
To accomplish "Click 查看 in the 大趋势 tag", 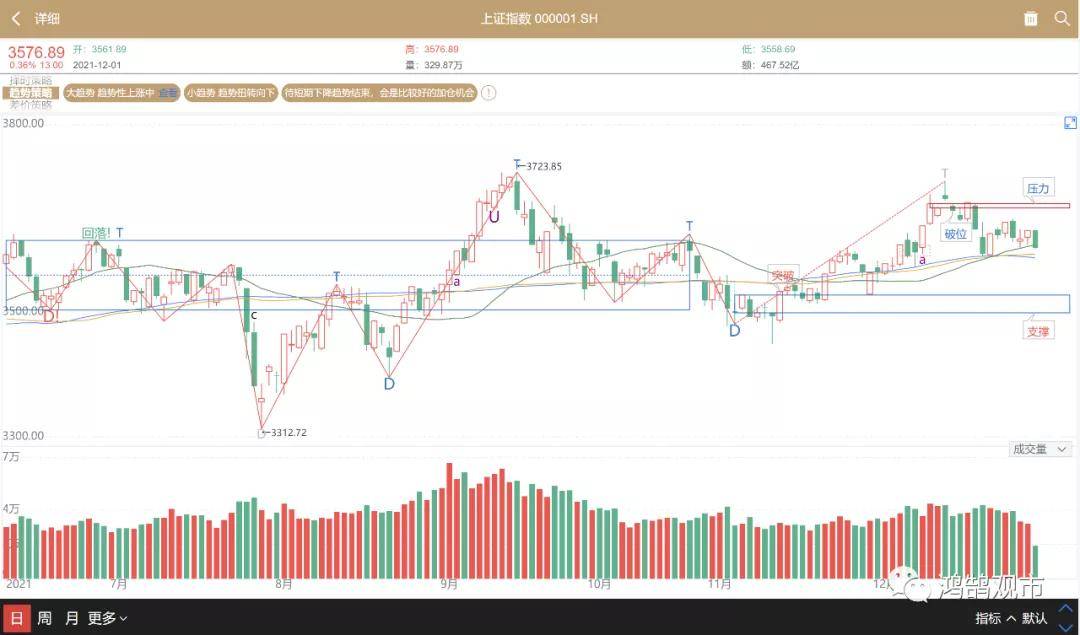I will point(168,93).
